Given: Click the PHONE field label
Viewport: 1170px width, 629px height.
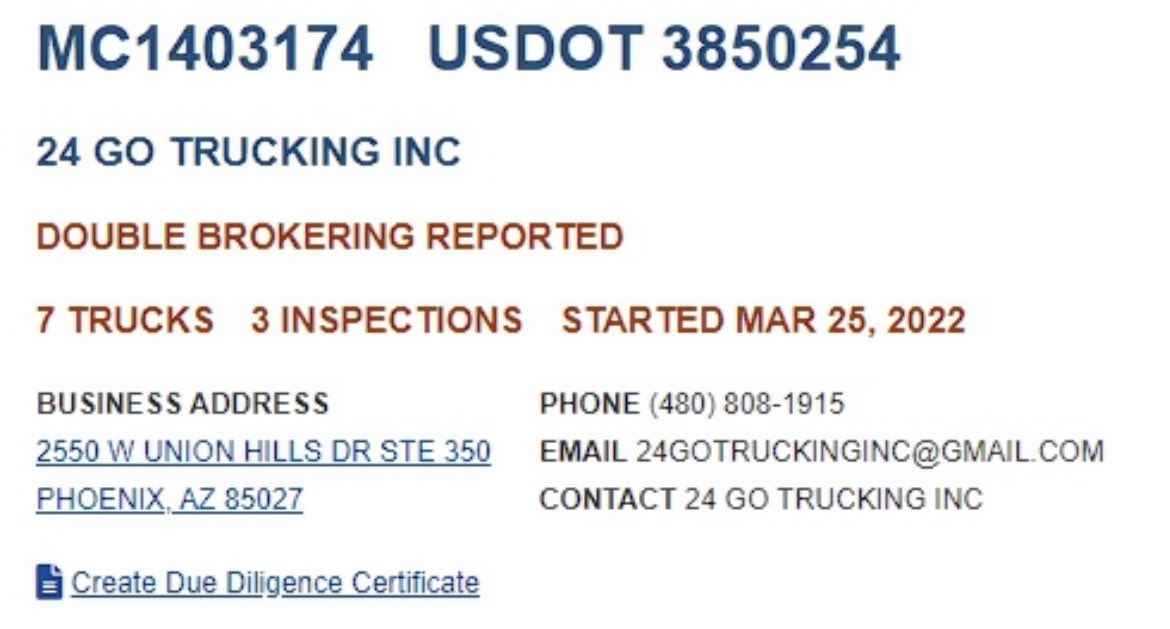Looking at the screenshot, I should click(x=589, y=404).
